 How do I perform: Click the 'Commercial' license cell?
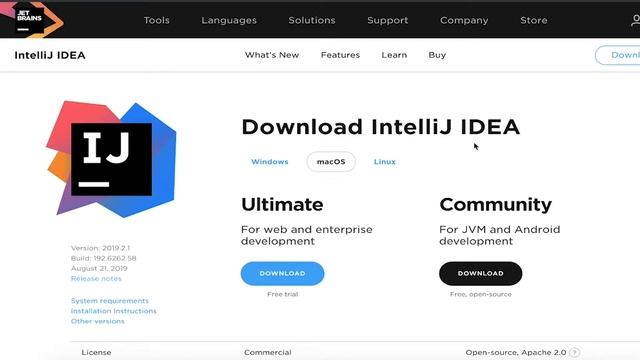click(267, 352)
